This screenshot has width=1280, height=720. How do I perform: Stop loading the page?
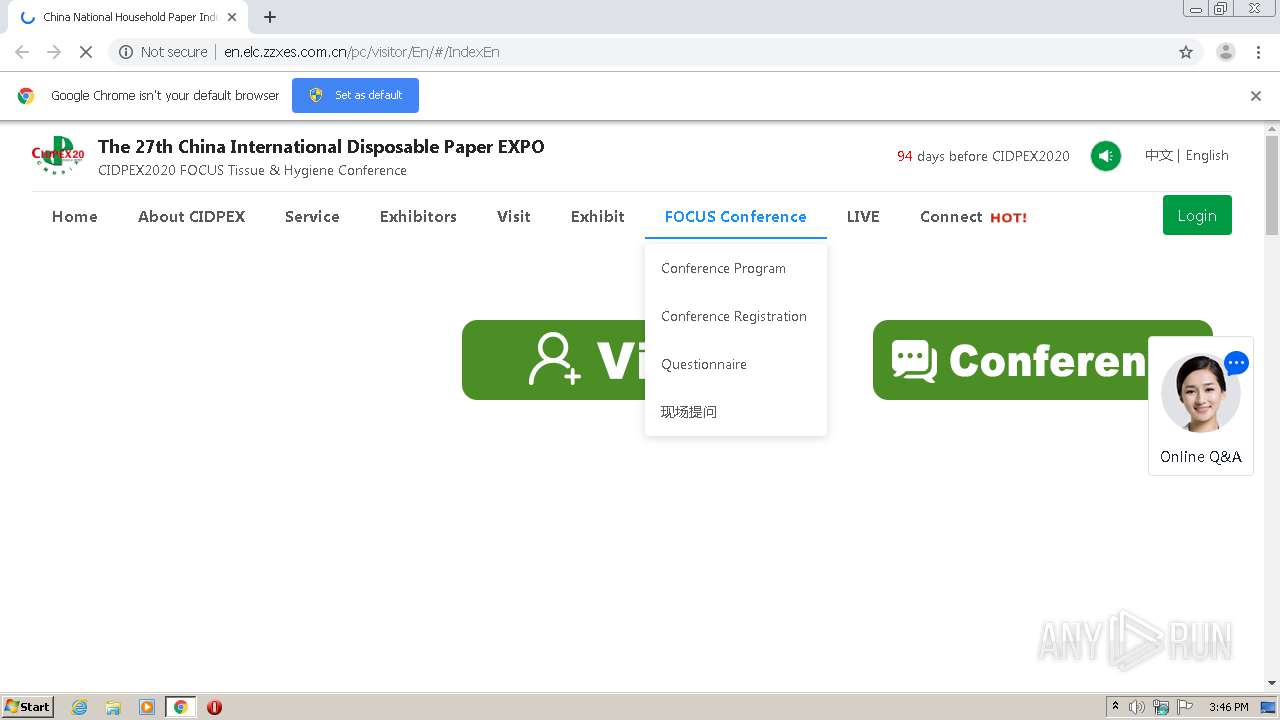[86, 52]
